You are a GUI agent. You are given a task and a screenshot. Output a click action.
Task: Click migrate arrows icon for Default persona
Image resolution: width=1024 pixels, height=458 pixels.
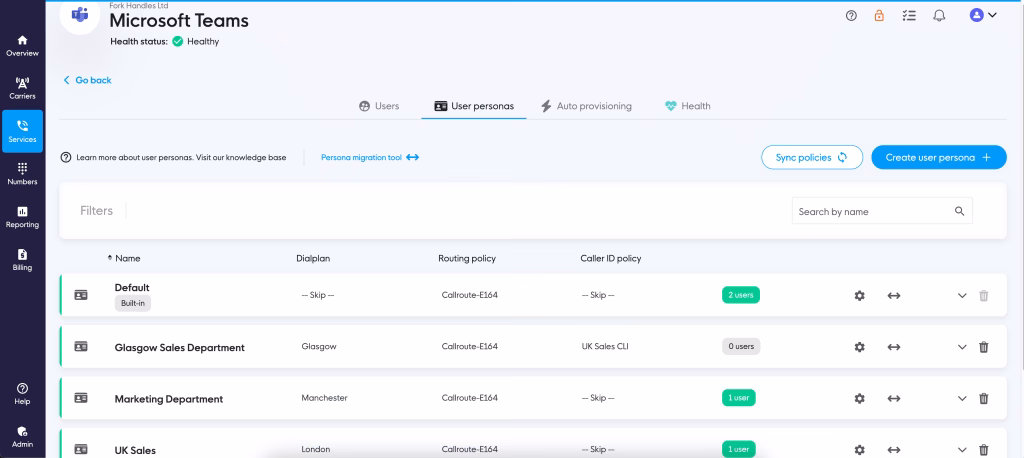pos(894,295)
